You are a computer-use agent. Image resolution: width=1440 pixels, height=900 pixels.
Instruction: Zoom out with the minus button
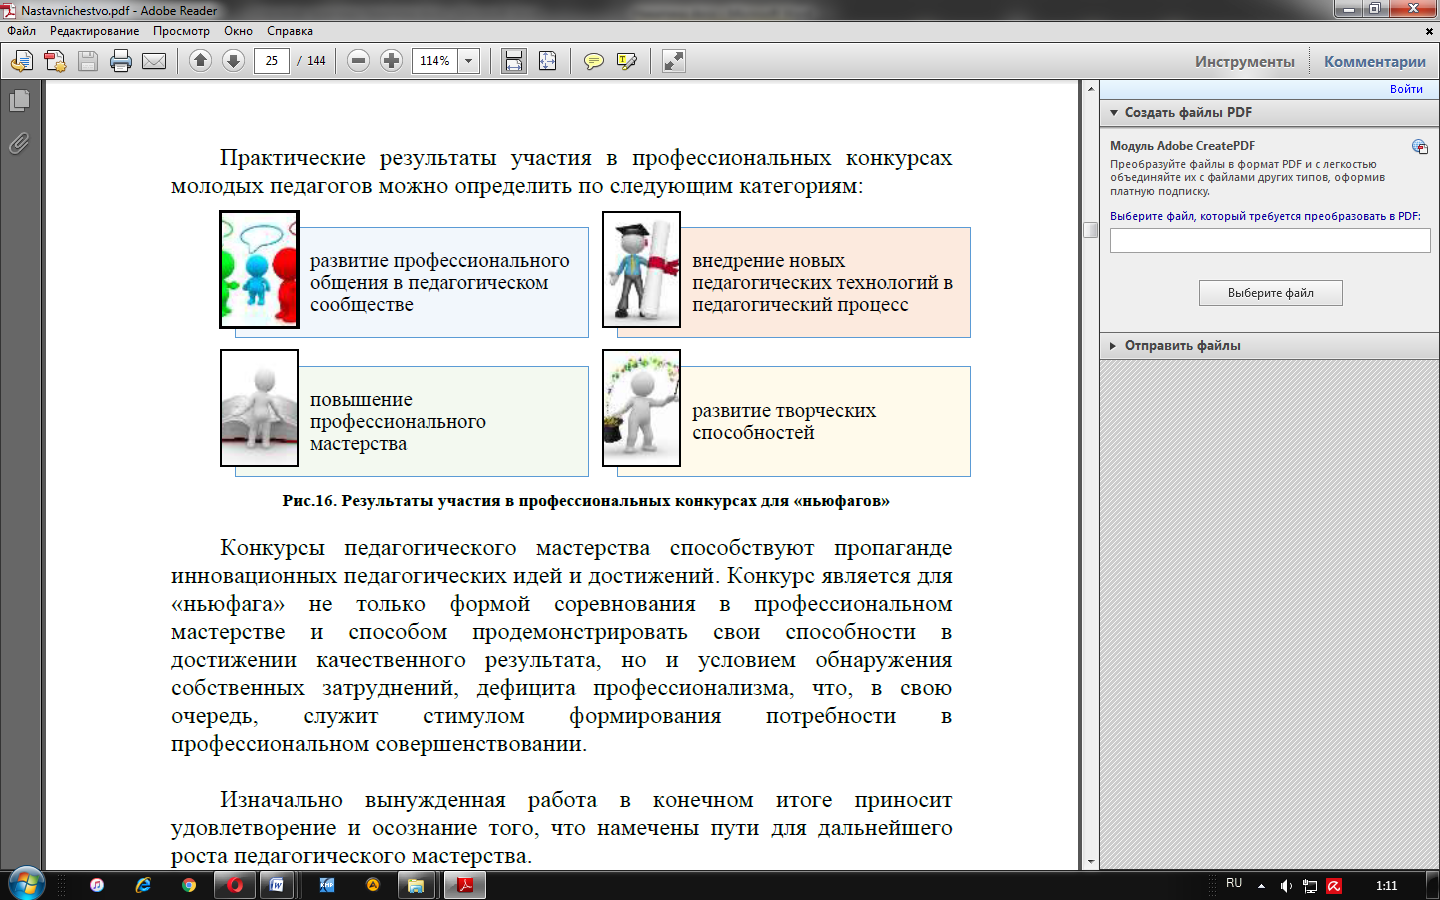[358, 61]
